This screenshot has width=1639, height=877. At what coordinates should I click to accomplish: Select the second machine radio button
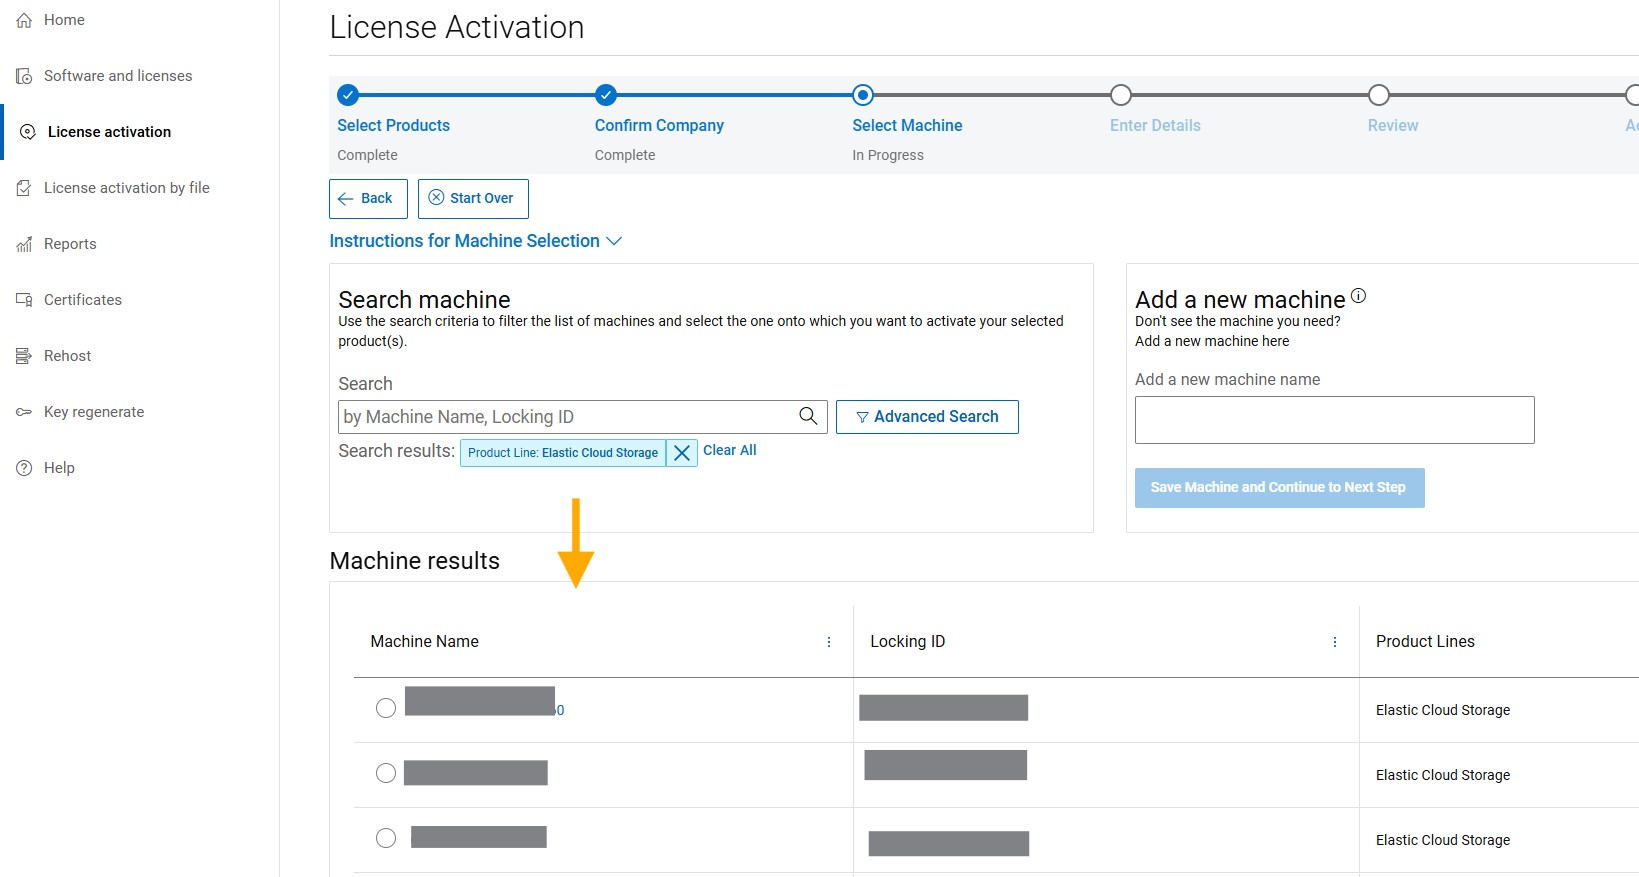(386, 773)
